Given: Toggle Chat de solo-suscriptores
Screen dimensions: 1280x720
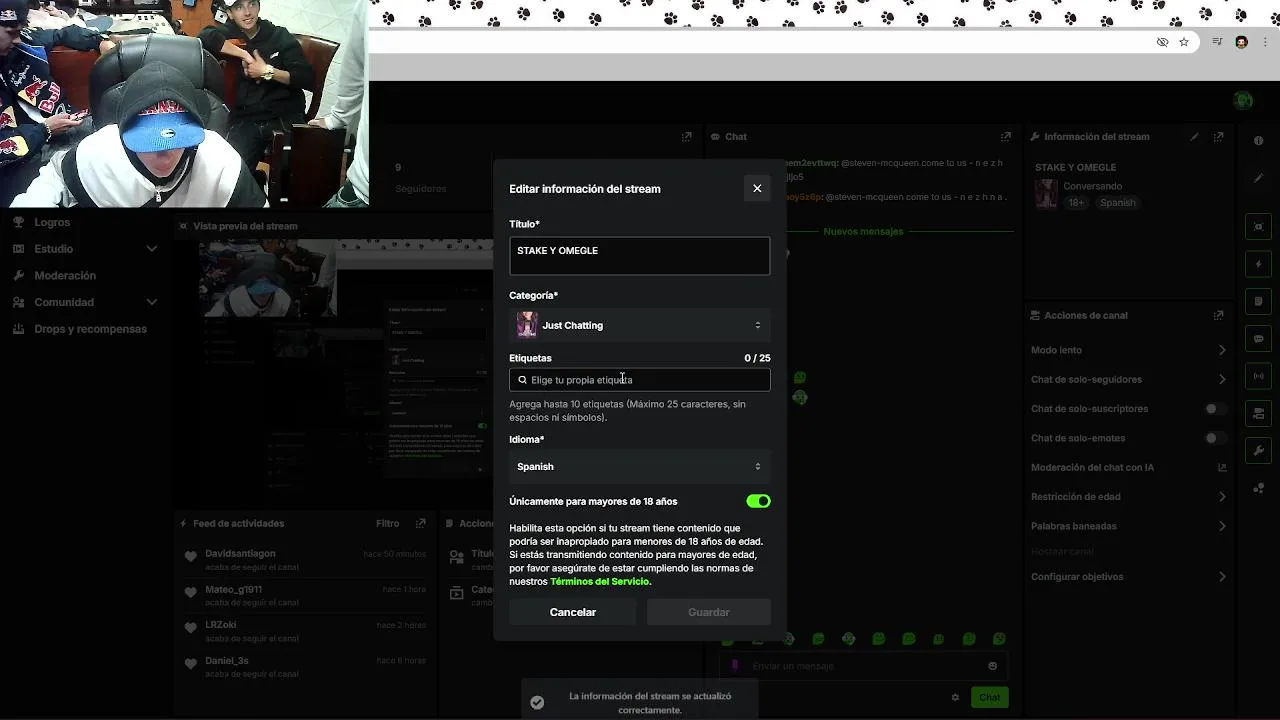Looking at the screenshot, I should 1215,409.
